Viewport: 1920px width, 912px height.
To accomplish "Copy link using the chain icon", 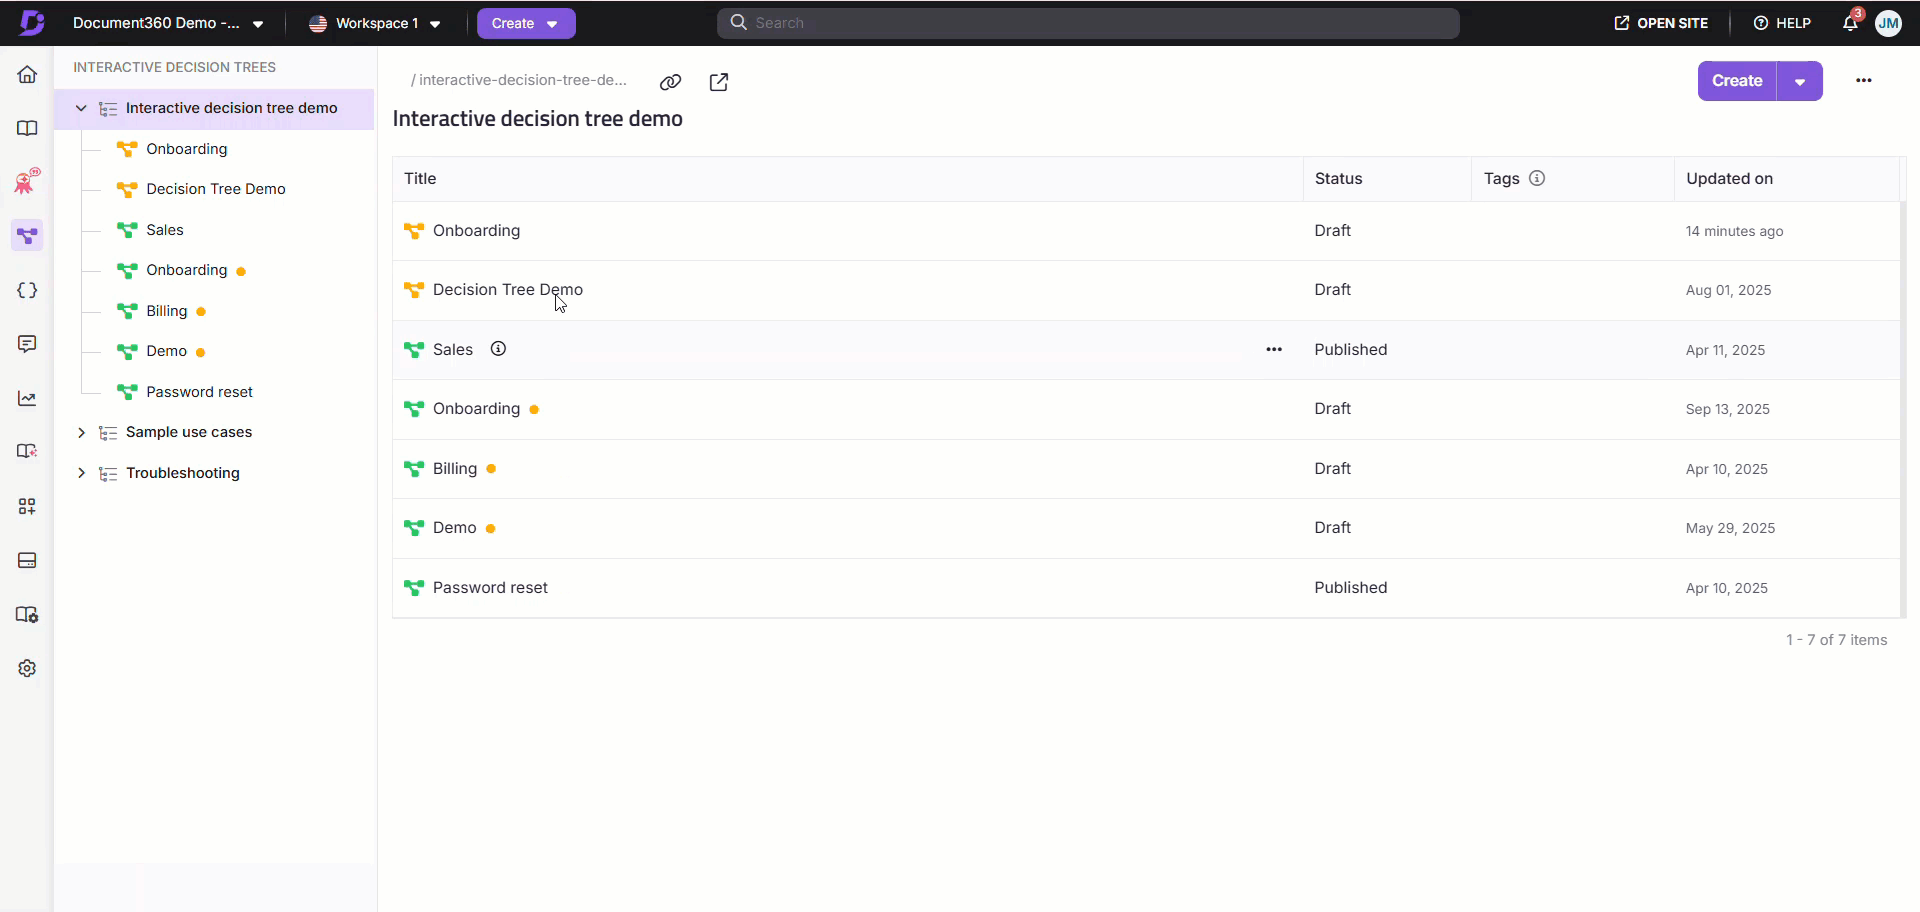I will (670, 82).
